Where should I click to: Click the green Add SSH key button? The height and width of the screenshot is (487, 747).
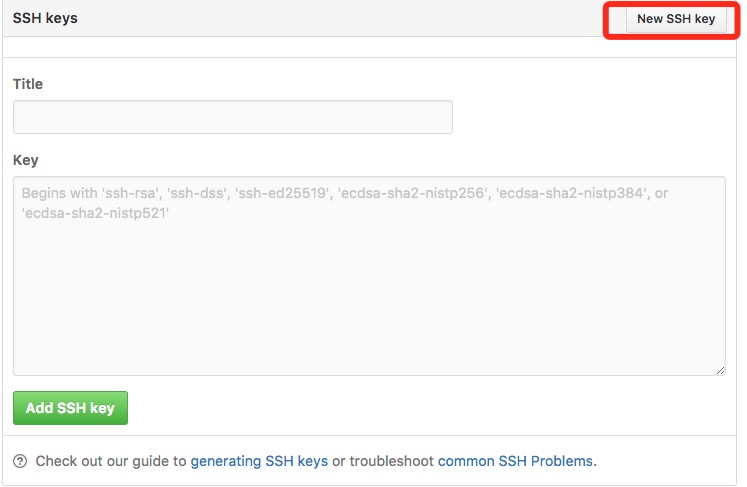click(x=71, y=408)
